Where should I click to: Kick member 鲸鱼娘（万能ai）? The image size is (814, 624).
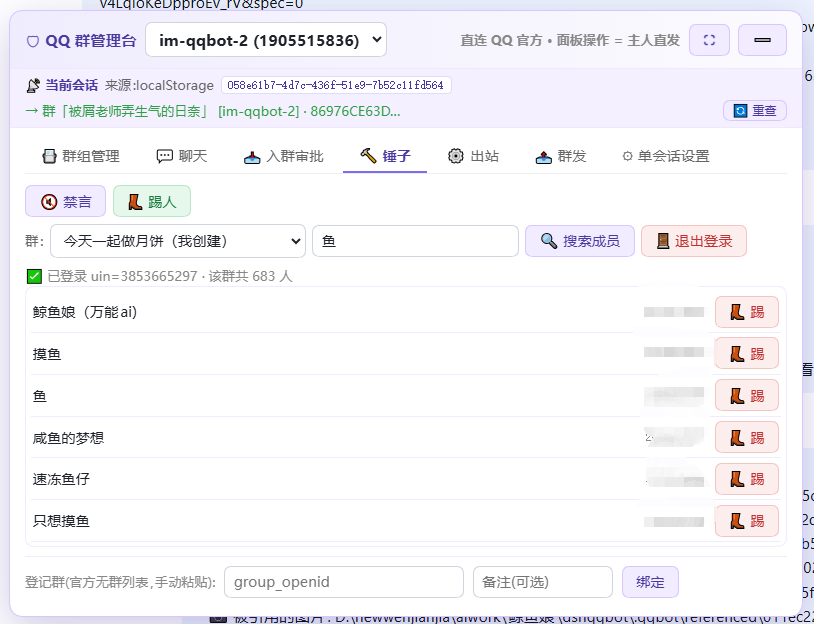click(x=747, y=312)
